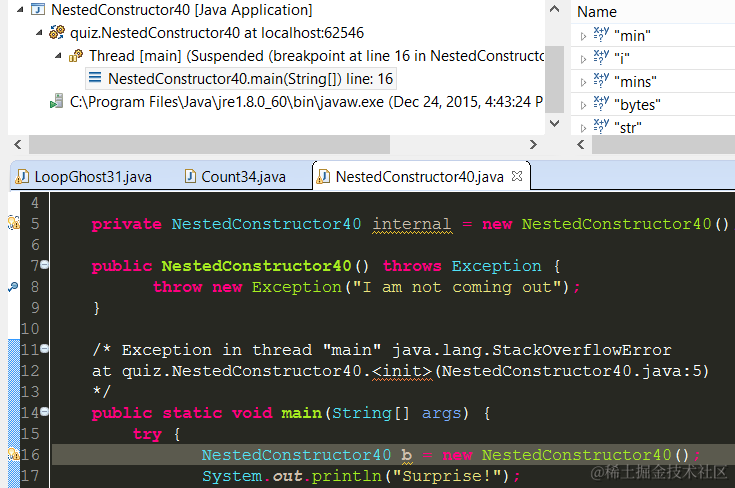Collapse the Thread [main] node
This screenshot has height=488, width=735.
(x=58, y=56)
